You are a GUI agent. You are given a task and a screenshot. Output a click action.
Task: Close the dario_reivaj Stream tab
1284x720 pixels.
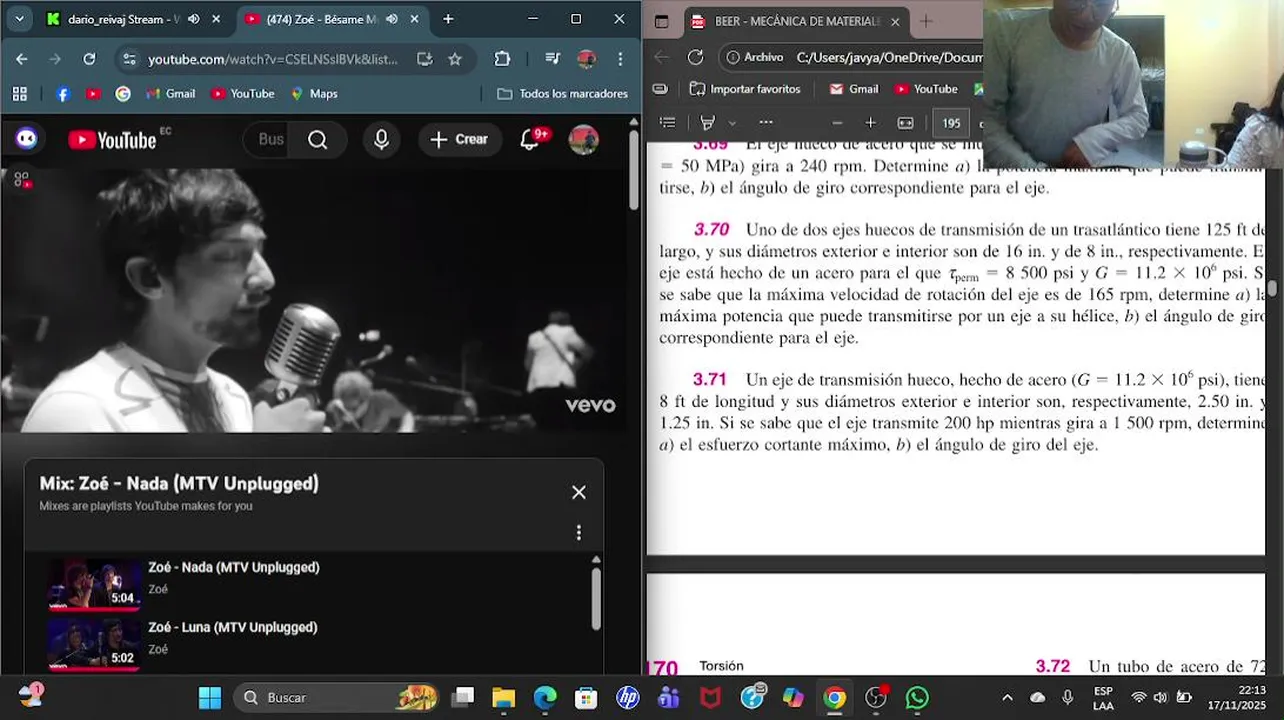click(216, 19)
